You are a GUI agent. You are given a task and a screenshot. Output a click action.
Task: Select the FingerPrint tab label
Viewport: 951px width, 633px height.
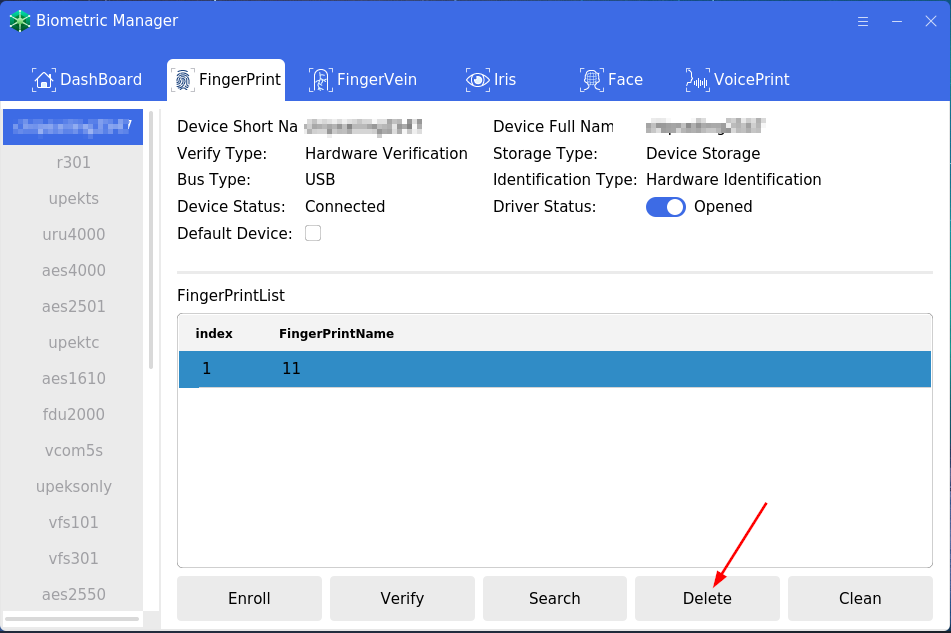tap(240, 79)
